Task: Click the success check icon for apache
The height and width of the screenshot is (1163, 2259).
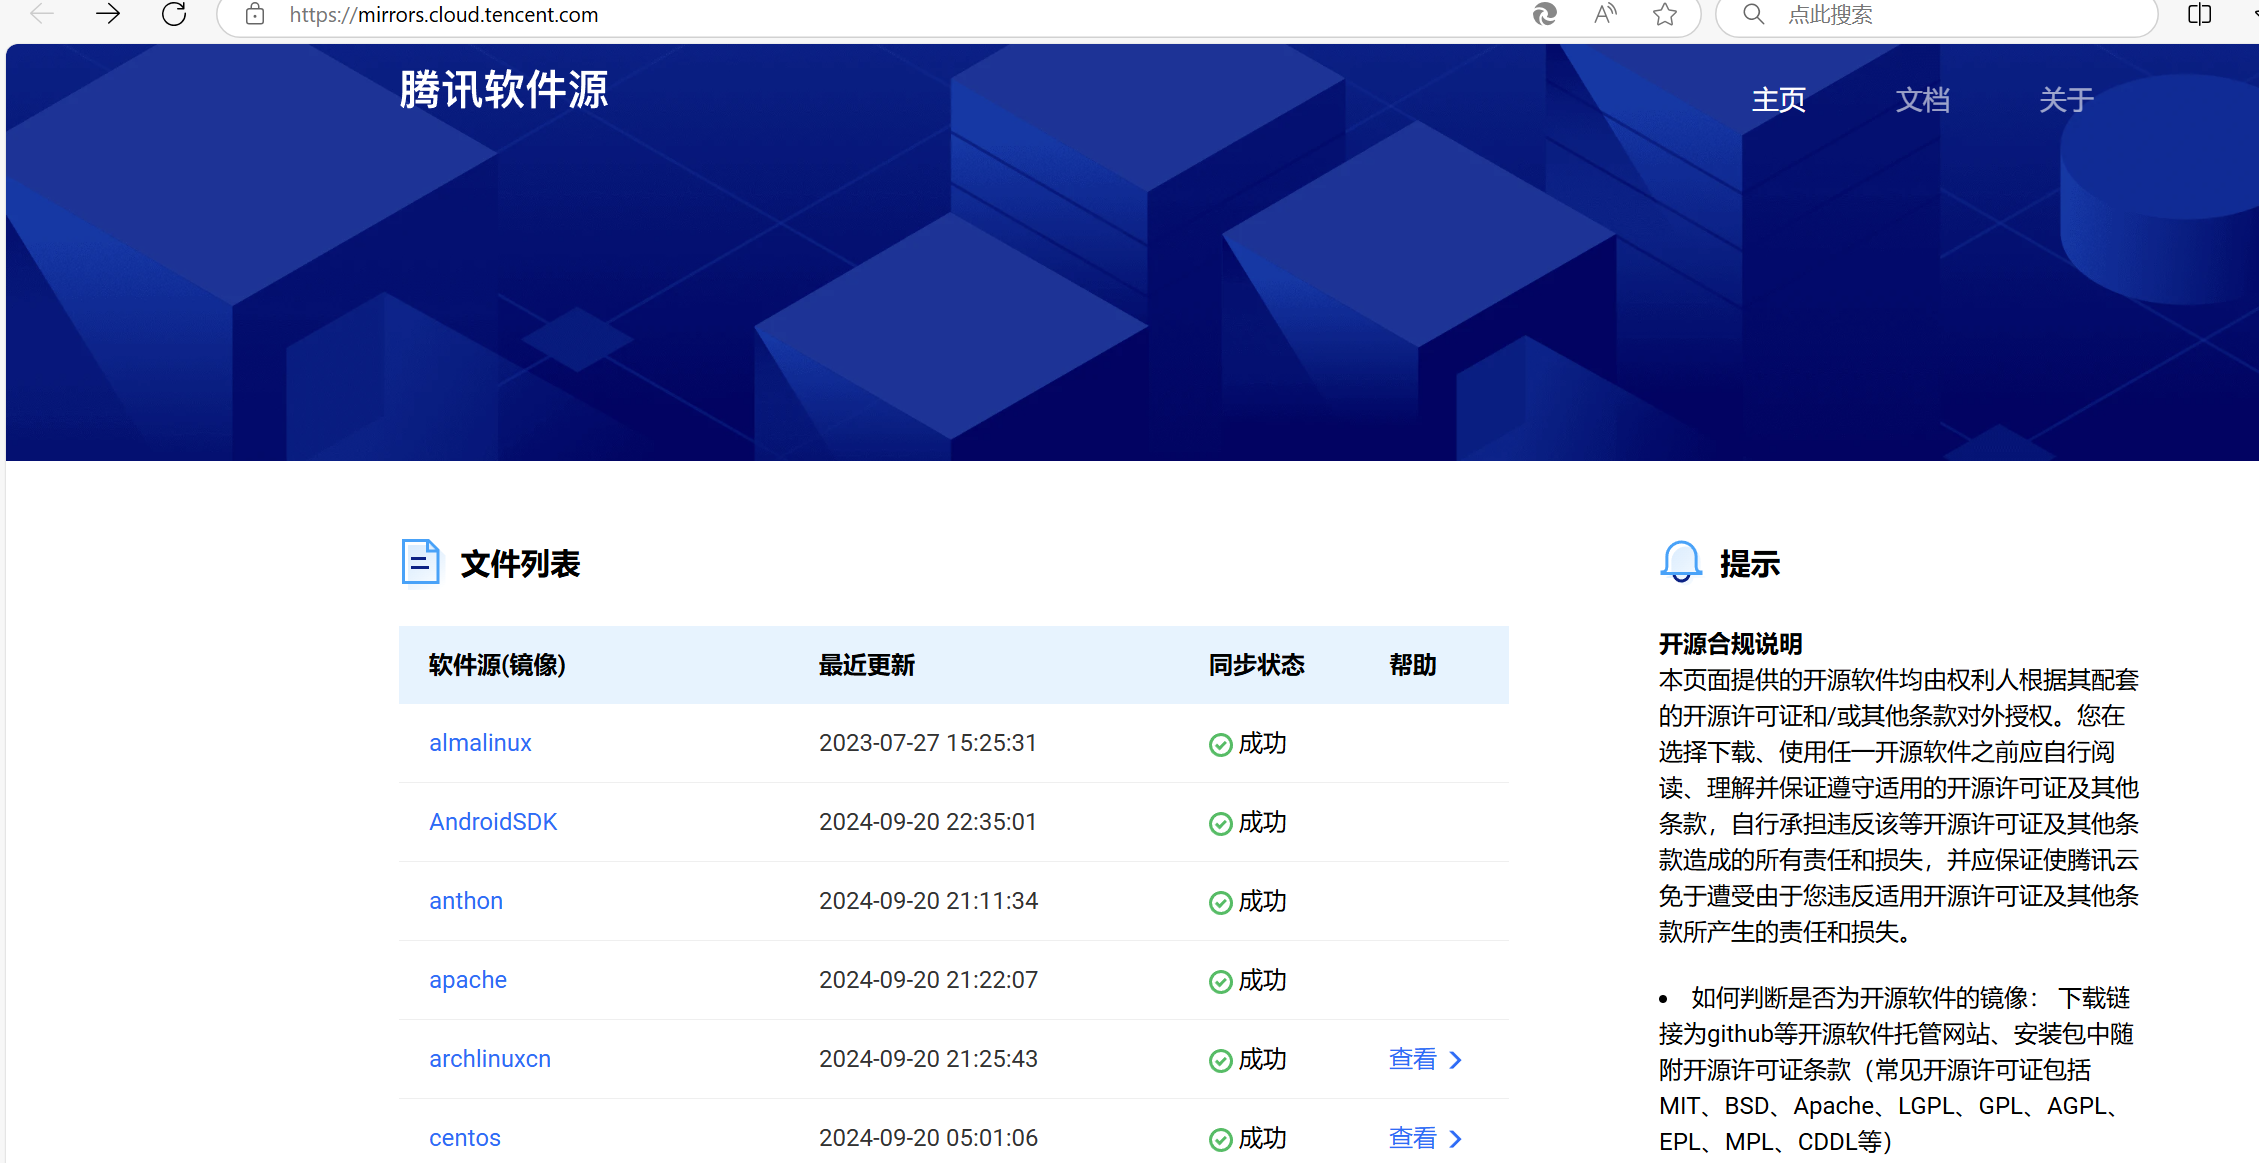Action: (x=1220, y=982)
